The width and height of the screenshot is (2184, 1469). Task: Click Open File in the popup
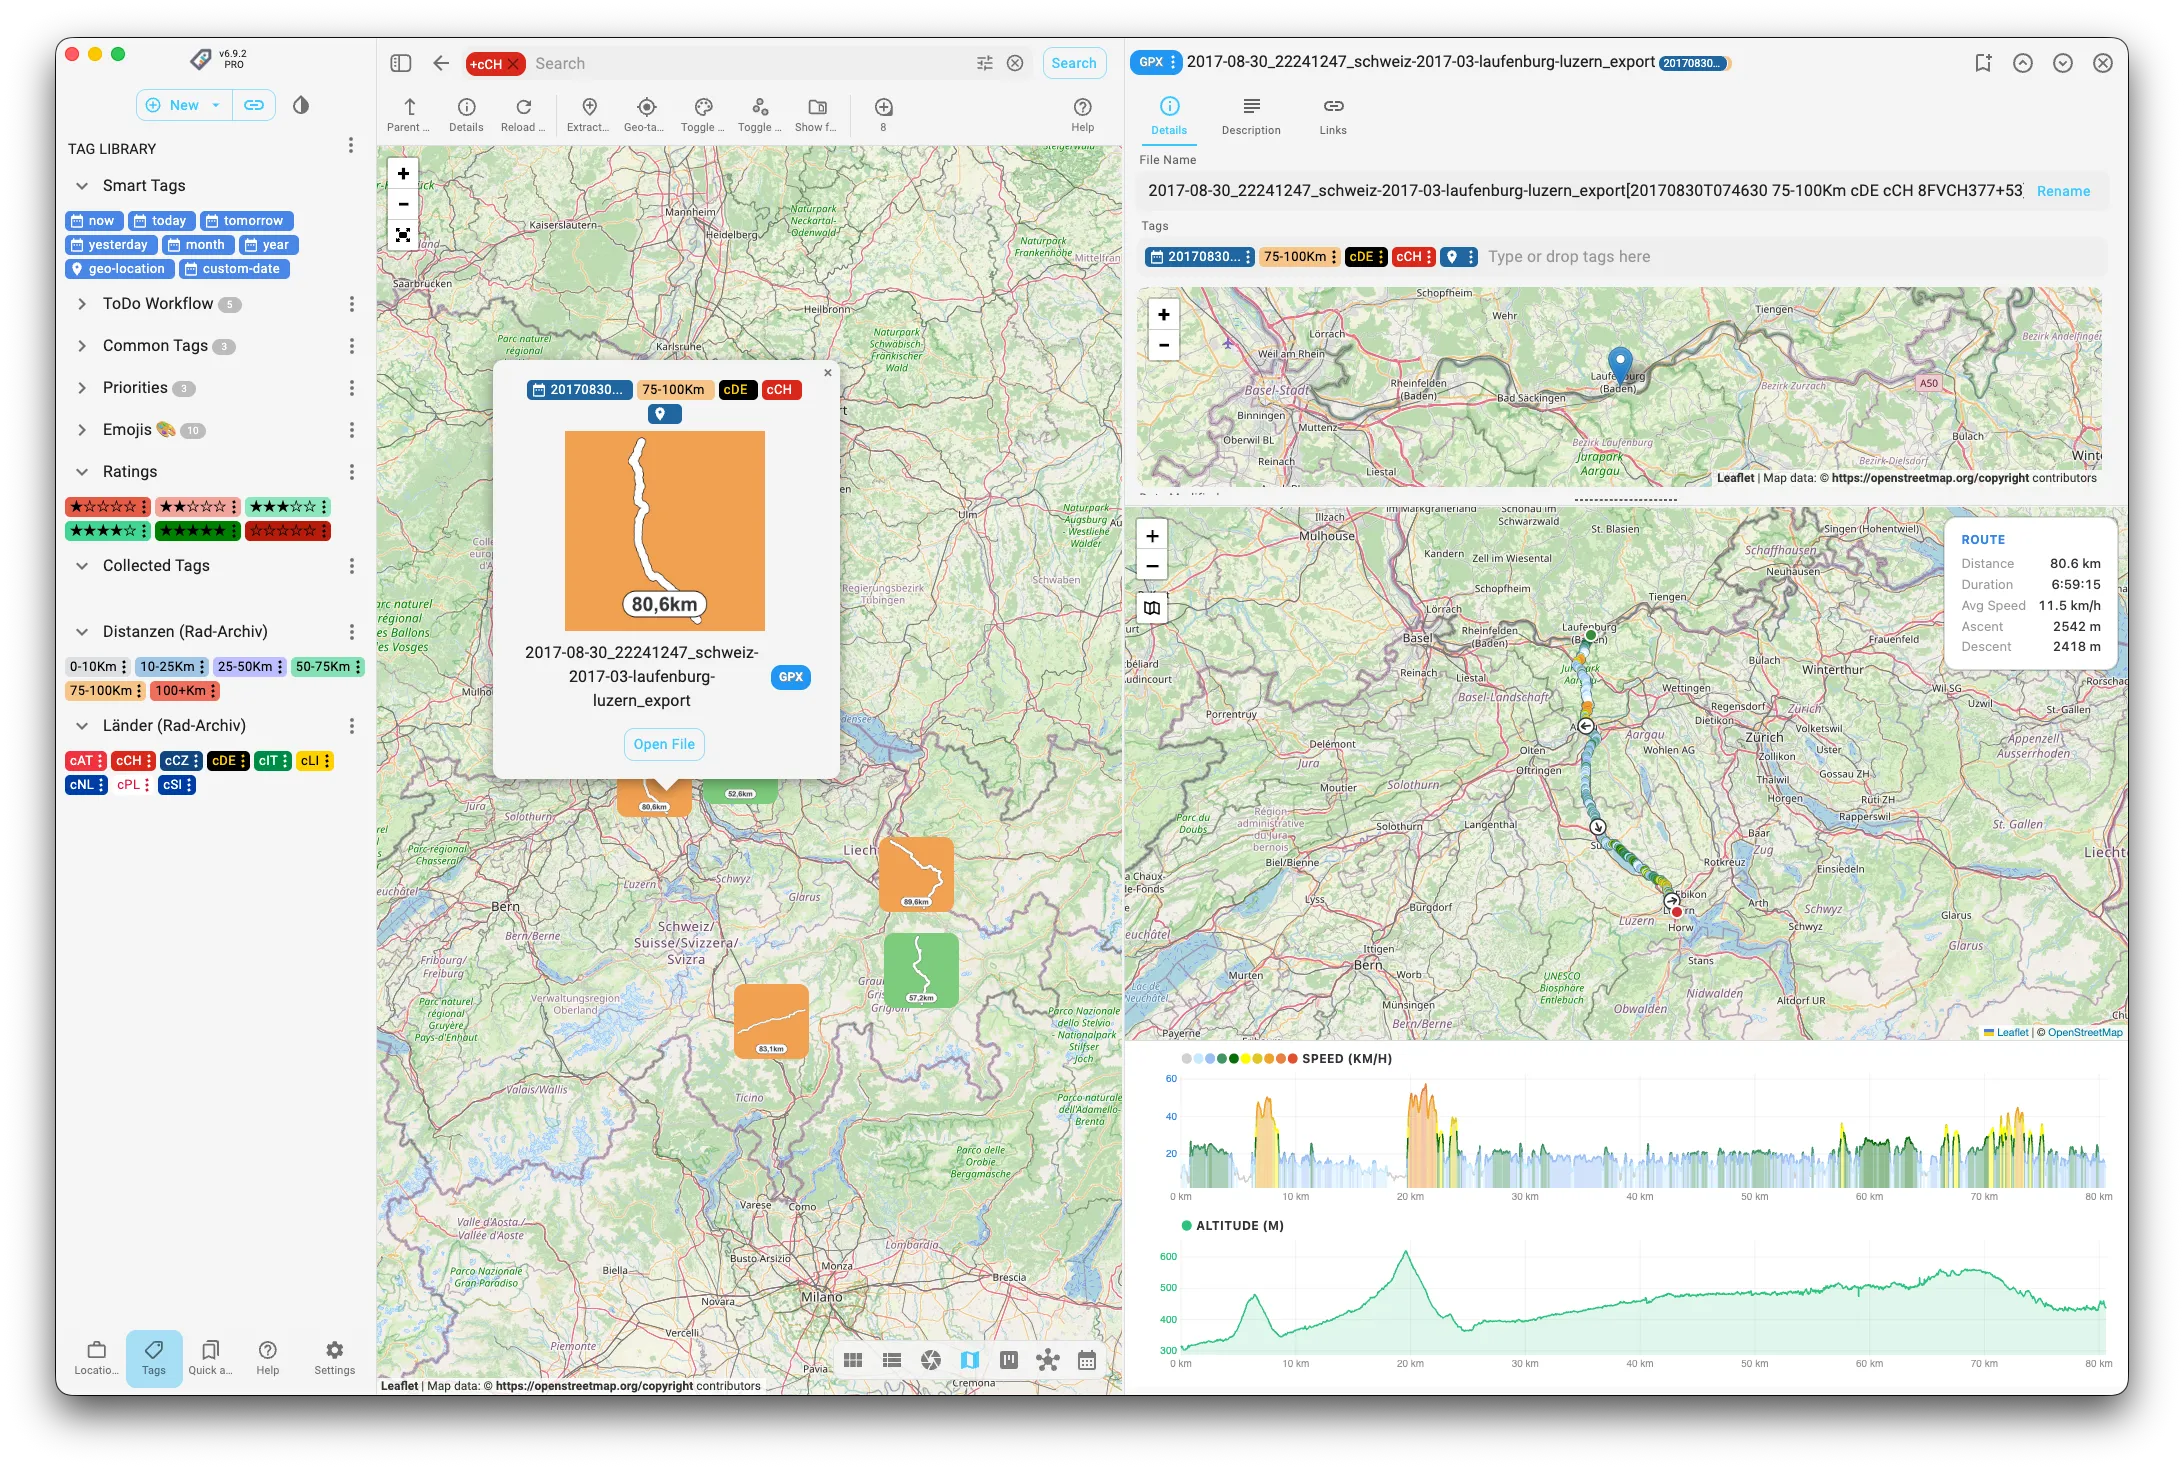pyautogui.click(x=663, y=744)
